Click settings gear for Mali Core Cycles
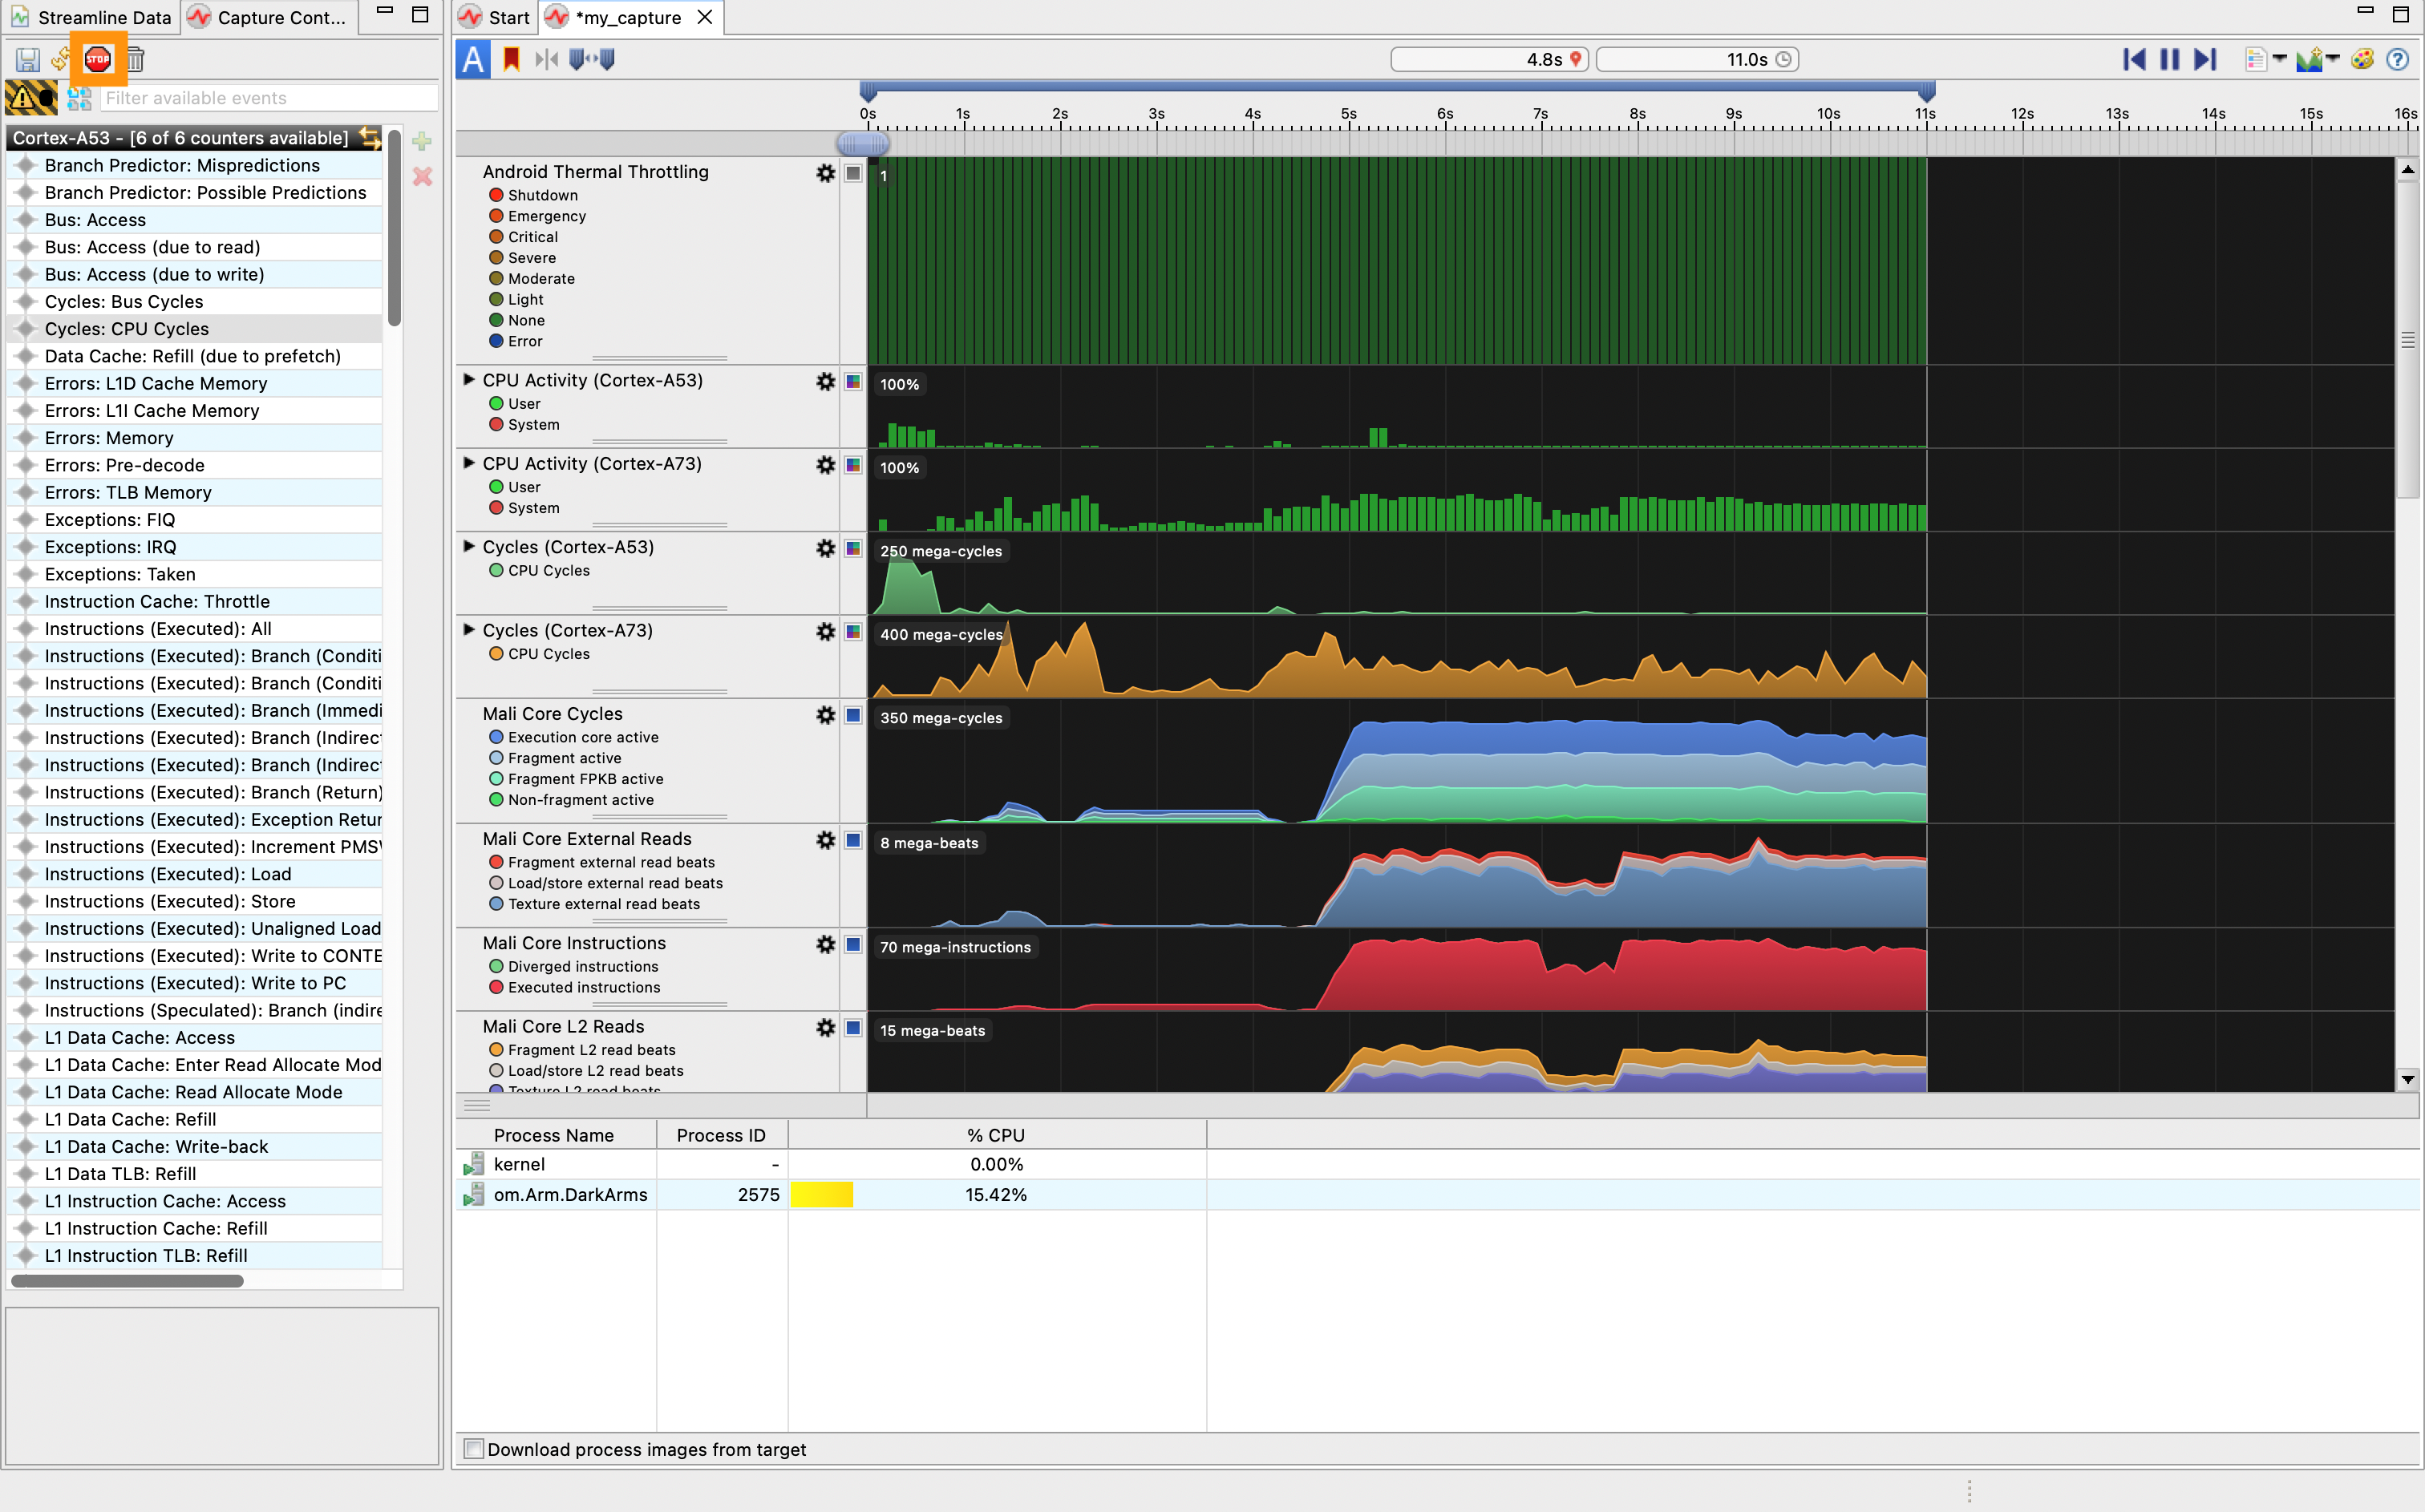 (826, 713)
